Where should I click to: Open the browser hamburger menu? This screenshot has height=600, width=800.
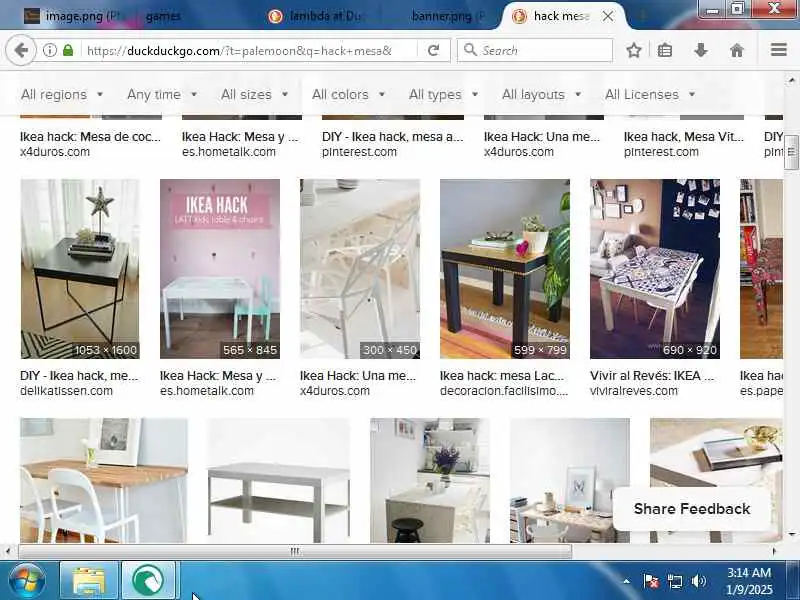point(779,50)
